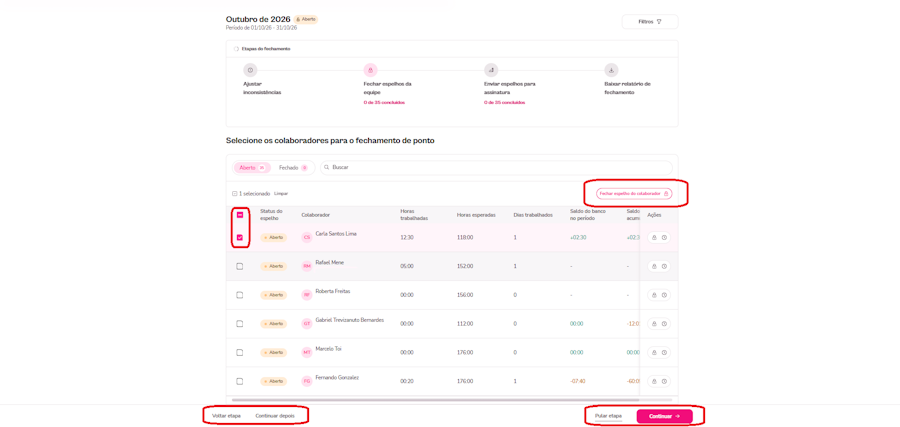900x427 pixels.
Task: Click clock icon in Gabriel Trevizanuto Bernardes row
Action: (x=664, y=324)
